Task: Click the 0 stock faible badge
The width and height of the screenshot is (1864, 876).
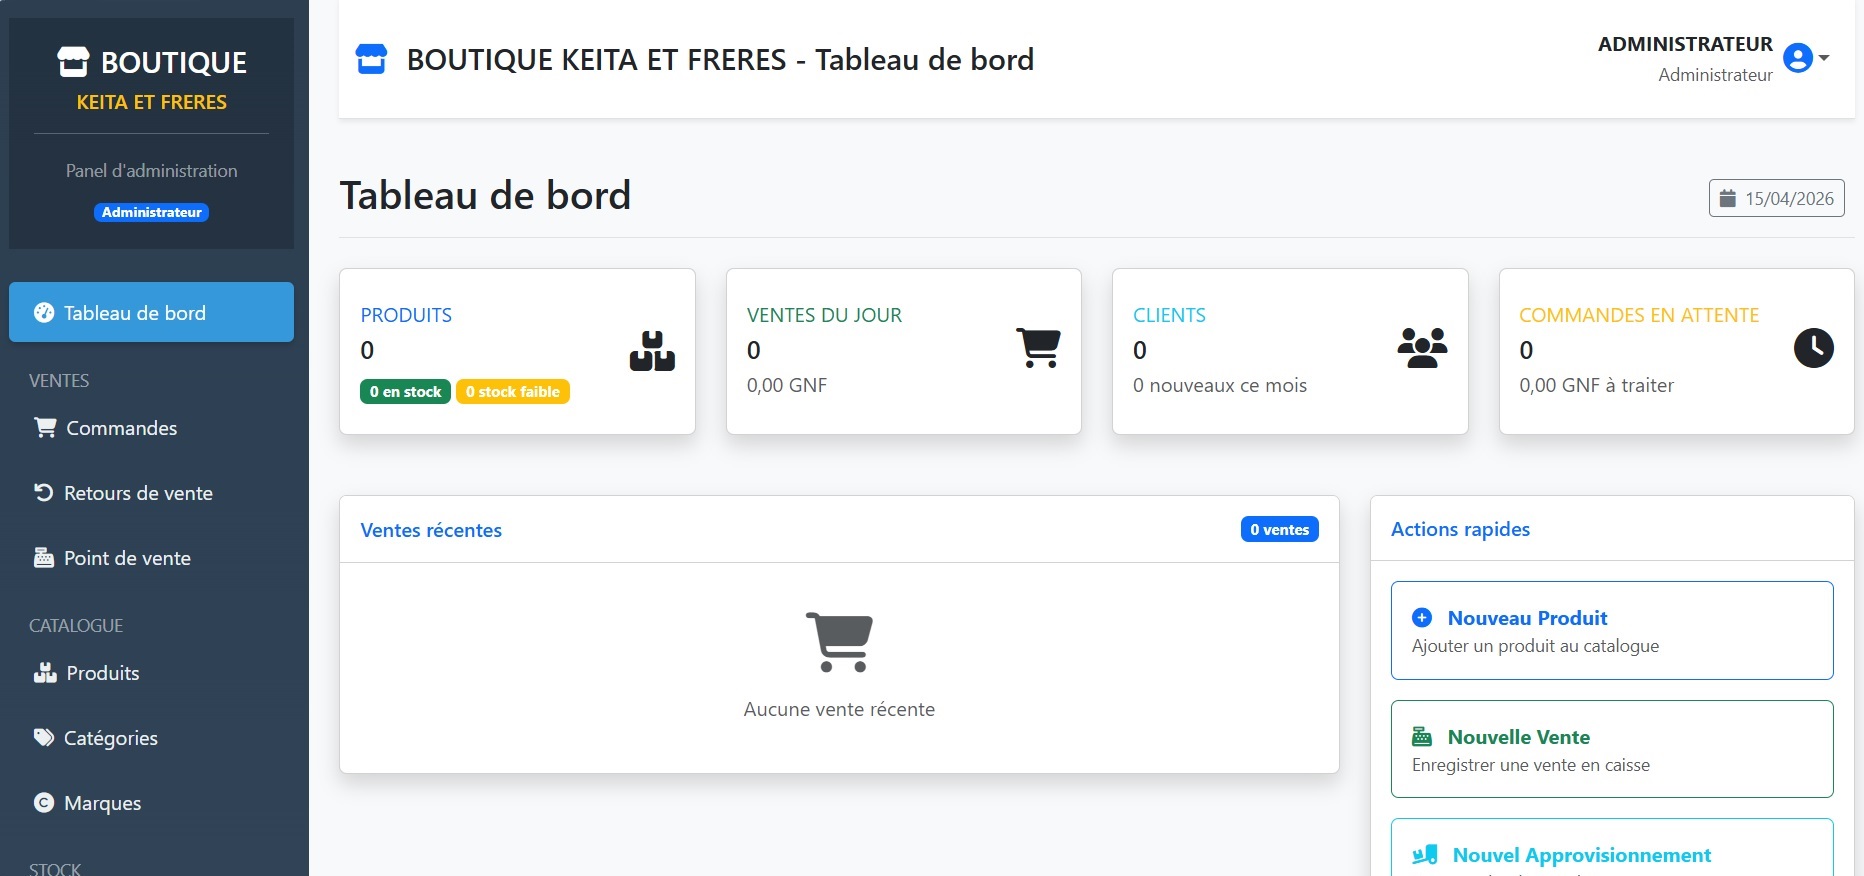Action: coord(512,392)
